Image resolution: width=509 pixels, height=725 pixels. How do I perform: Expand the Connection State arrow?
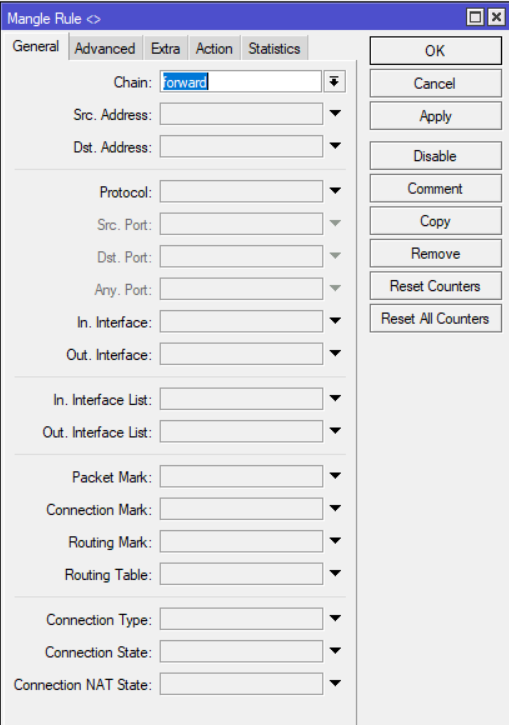[335, 651]
